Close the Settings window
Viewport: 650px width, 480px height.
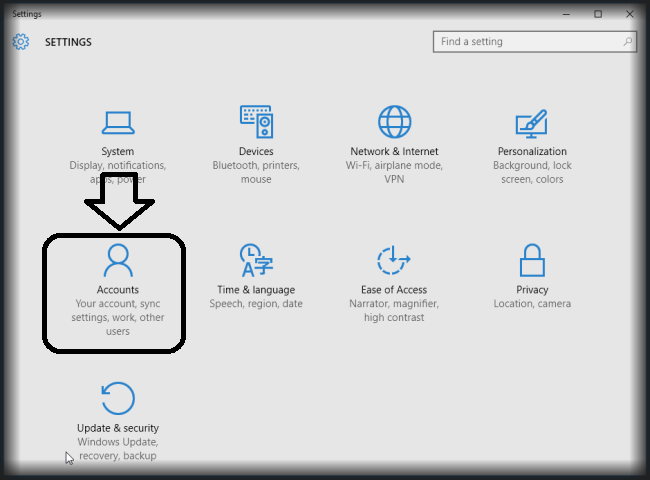tap(630, 14)
